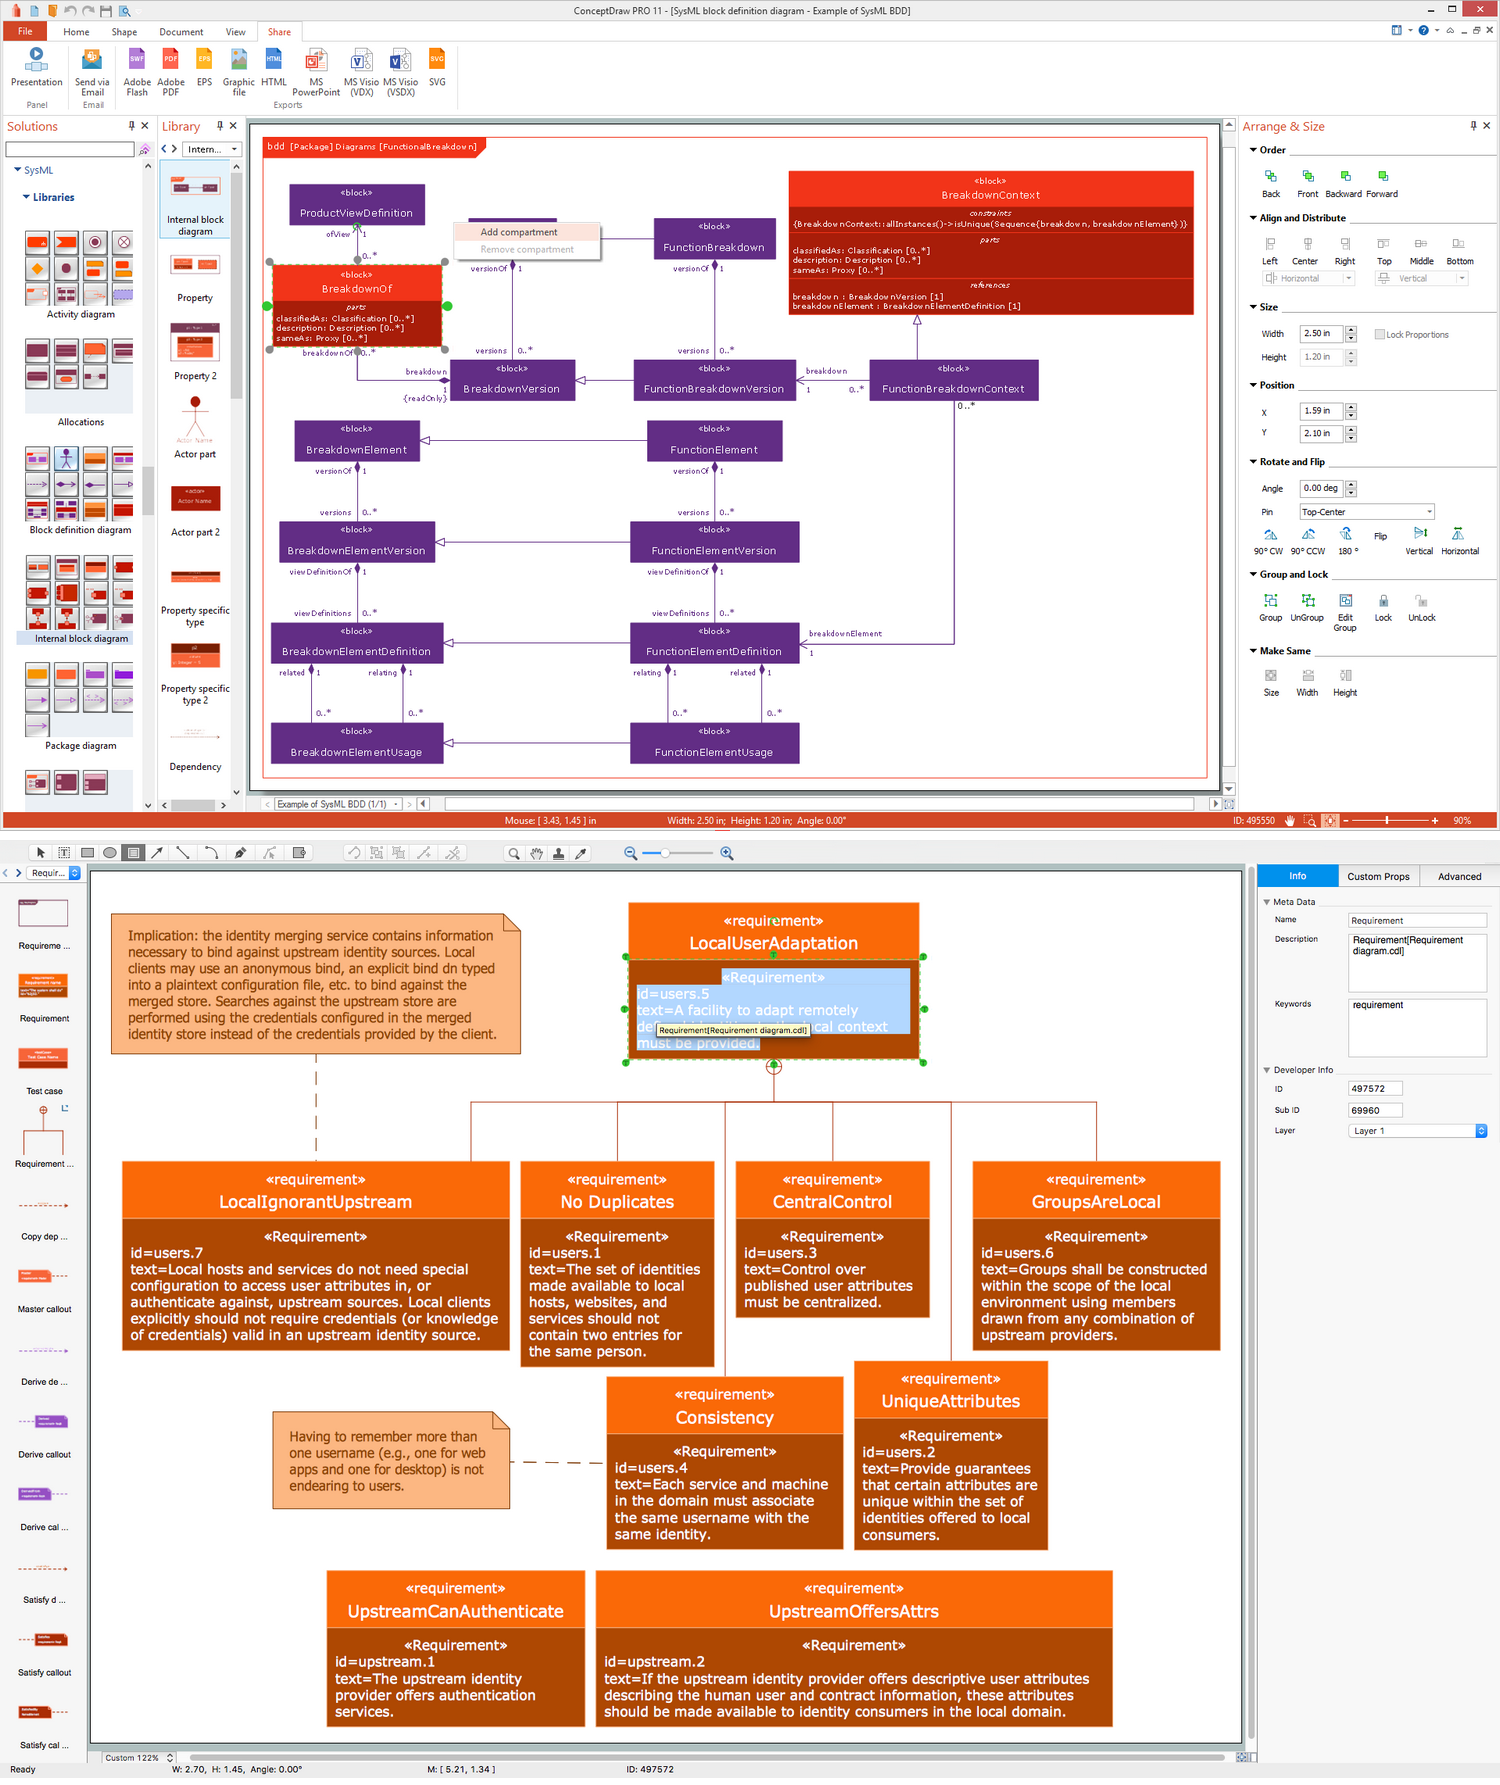Bring object to Front
Viewport: 1500px width, 1785px height.
1308,183
